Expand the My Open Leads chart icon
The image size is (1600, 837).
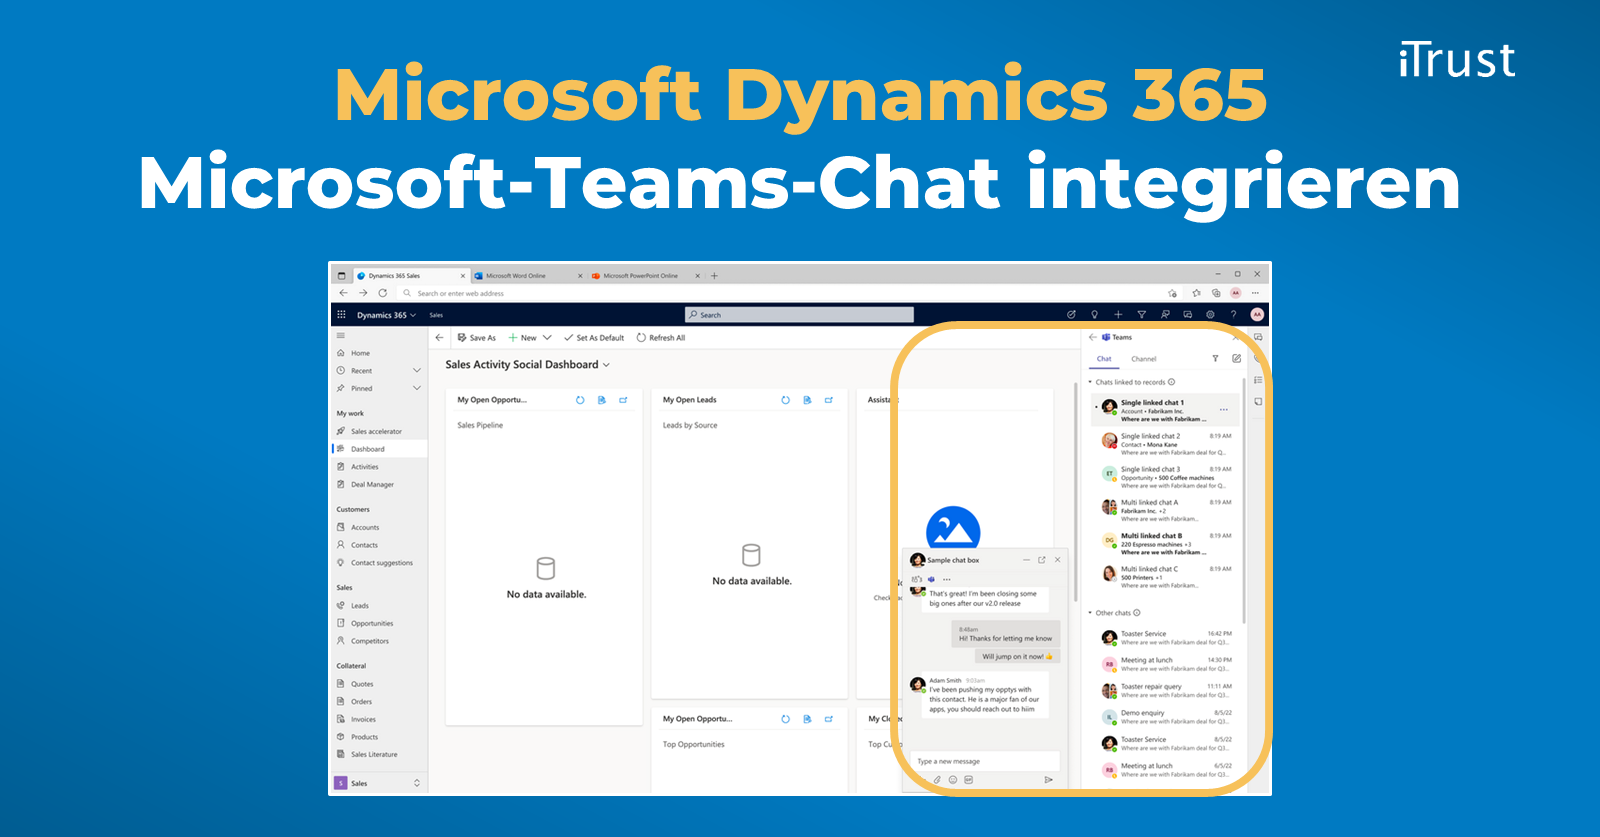(829, 400)
